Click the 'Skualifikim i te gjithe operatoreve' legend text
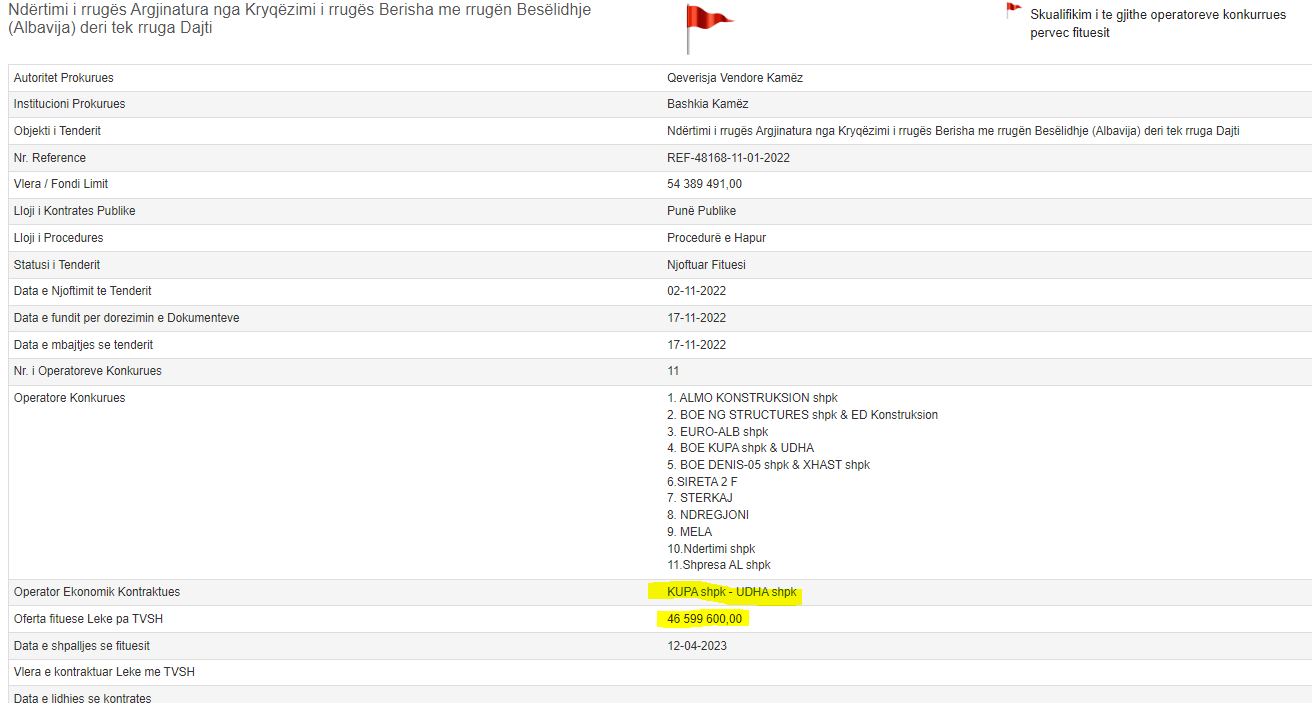 [x=1157, y=23]
